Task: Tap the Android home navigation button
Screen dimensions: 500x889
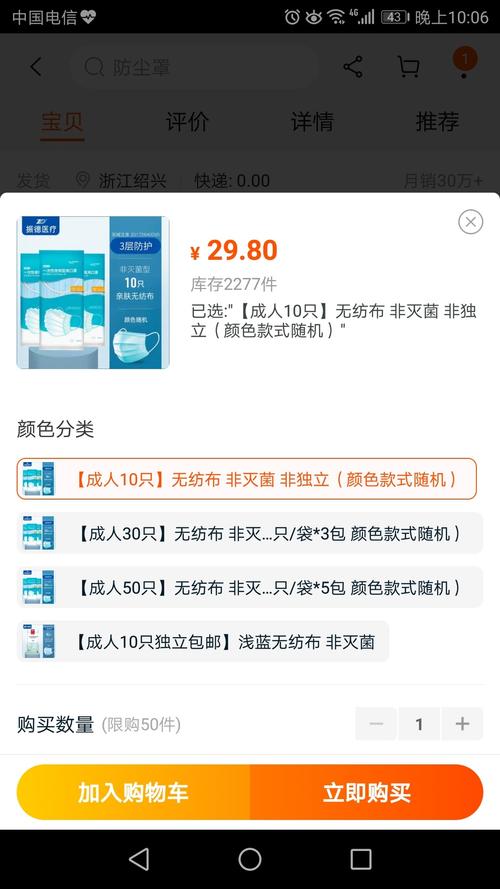Action: pos(250,859)
